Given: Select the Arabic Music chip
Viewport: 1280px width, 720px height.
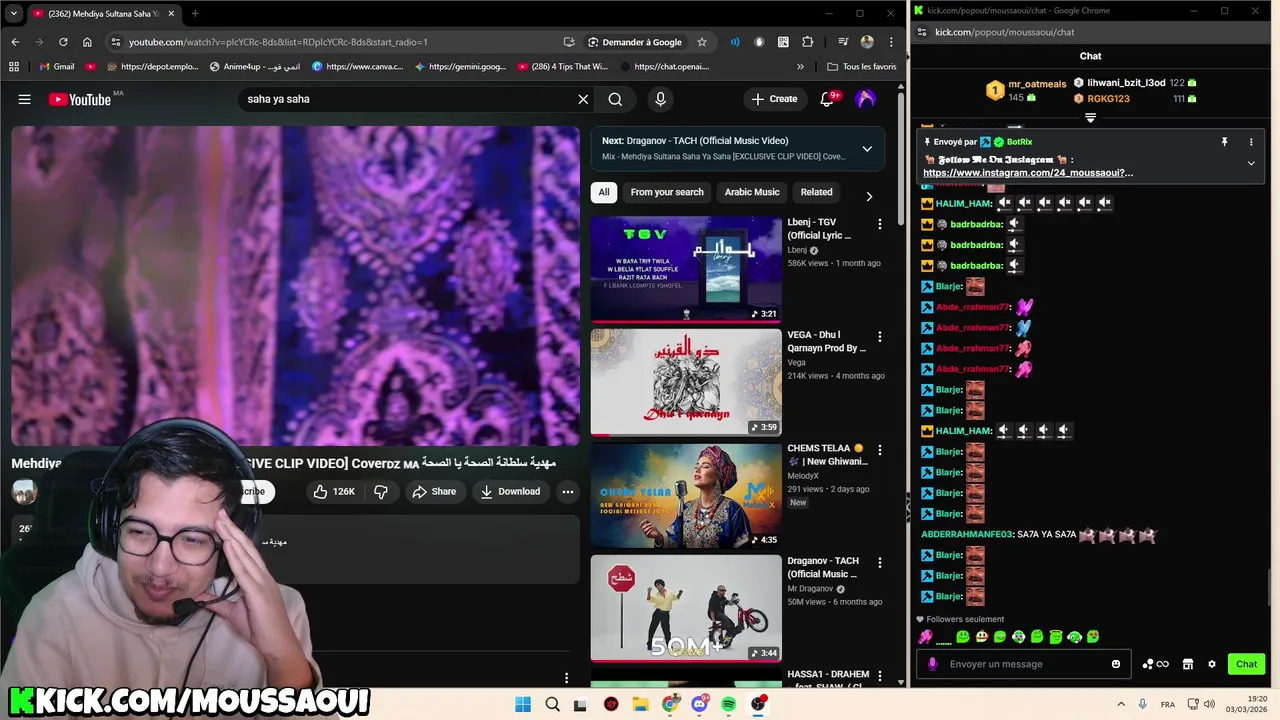Looking at the screenshot, I should pos(752,192).
